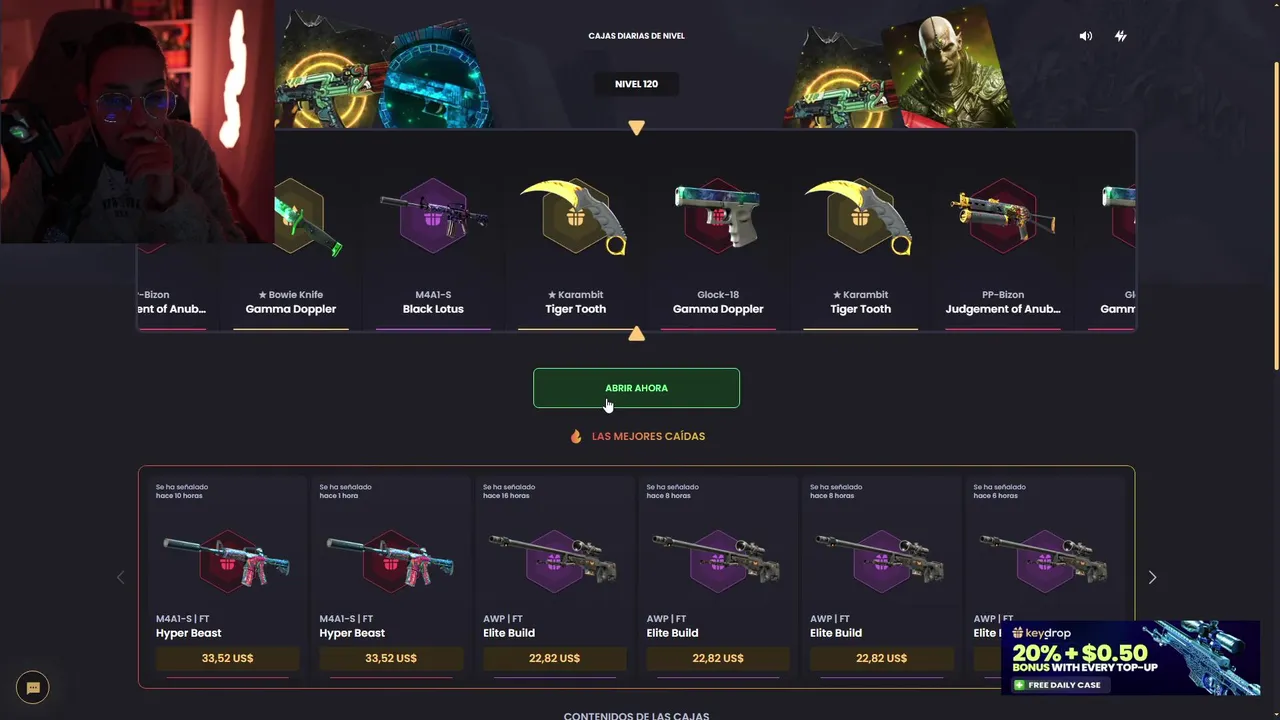The height and width of the screenshot is (720, 1280).
Task: Open the AWP Elite Build drop from 16 hours ago
Action: [x=554, y=578]
